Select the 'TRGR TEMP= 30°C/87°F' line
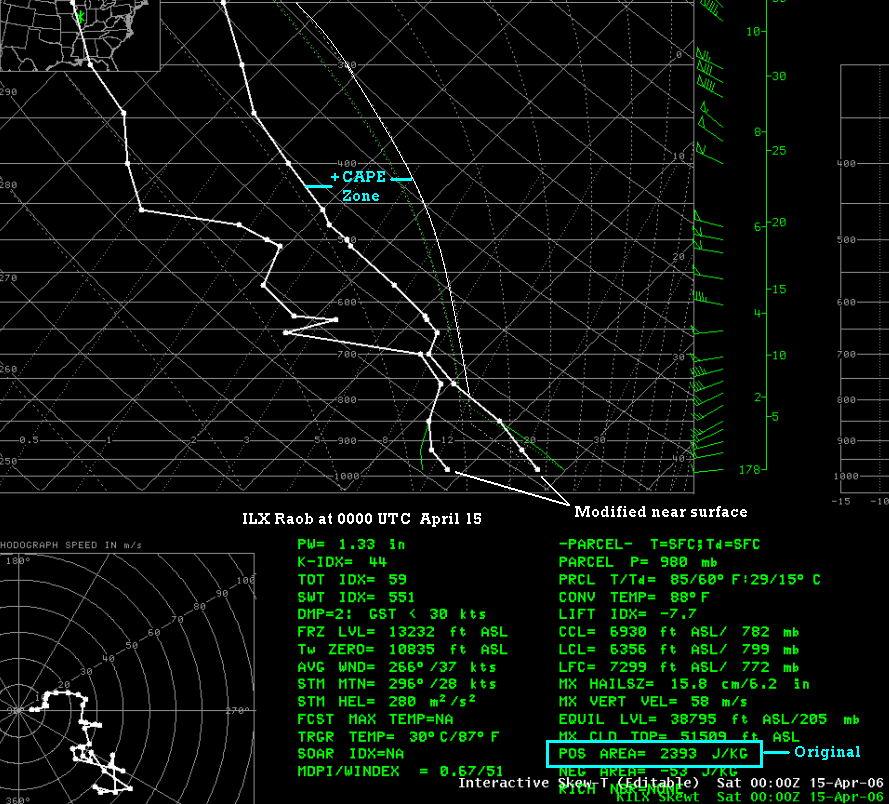Screen dimensions: 889x804 [x=398, y=737]
